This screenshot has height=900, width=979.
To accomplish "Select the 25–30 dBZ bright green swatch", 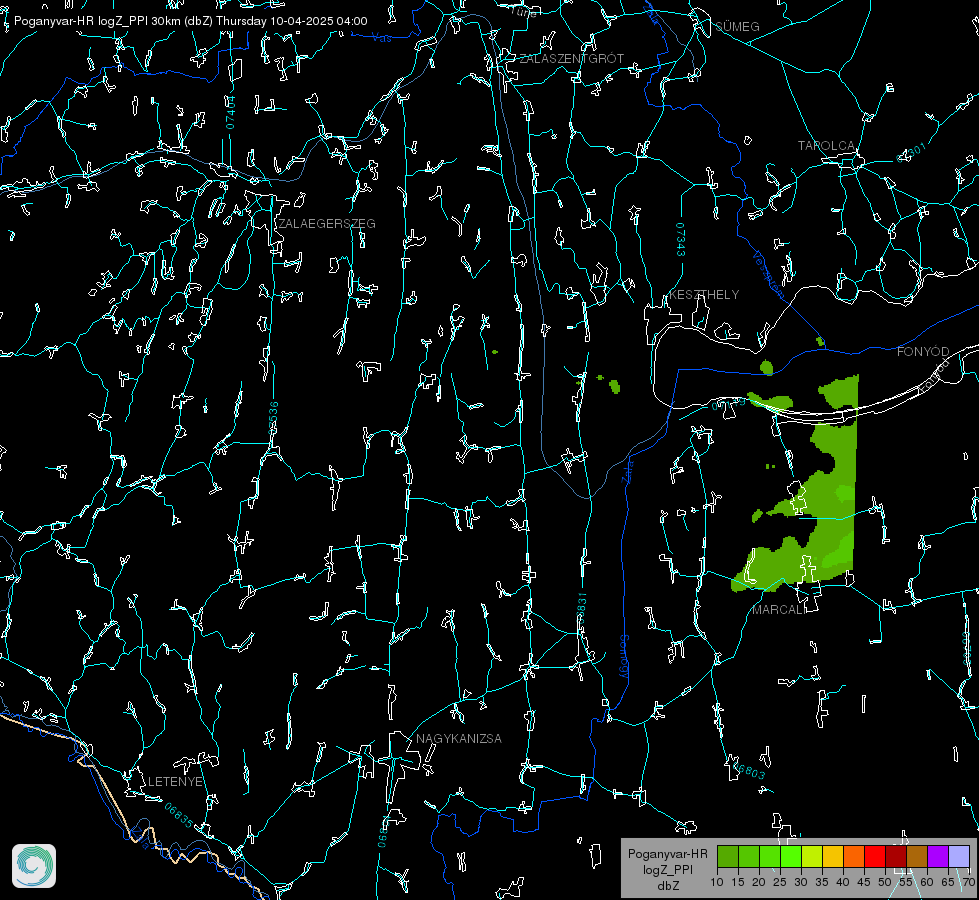I will pos(791,856).
